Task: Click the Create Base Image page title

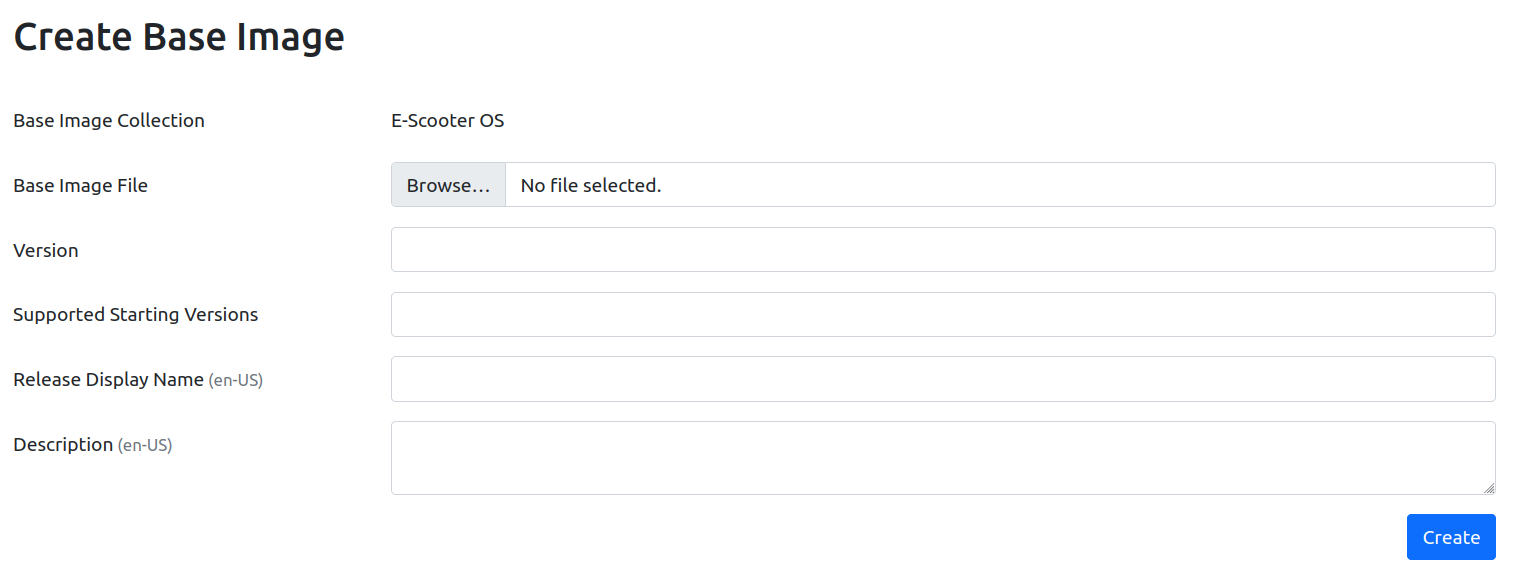Action: pyautogui.click(x=178, y=36)
